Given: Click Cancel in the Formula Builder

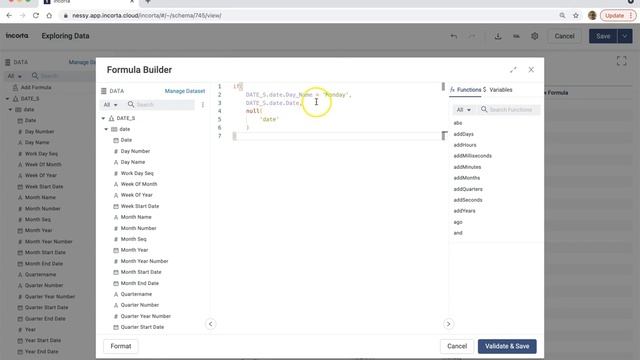Looking at the screenshot, I should pos(457,346).
